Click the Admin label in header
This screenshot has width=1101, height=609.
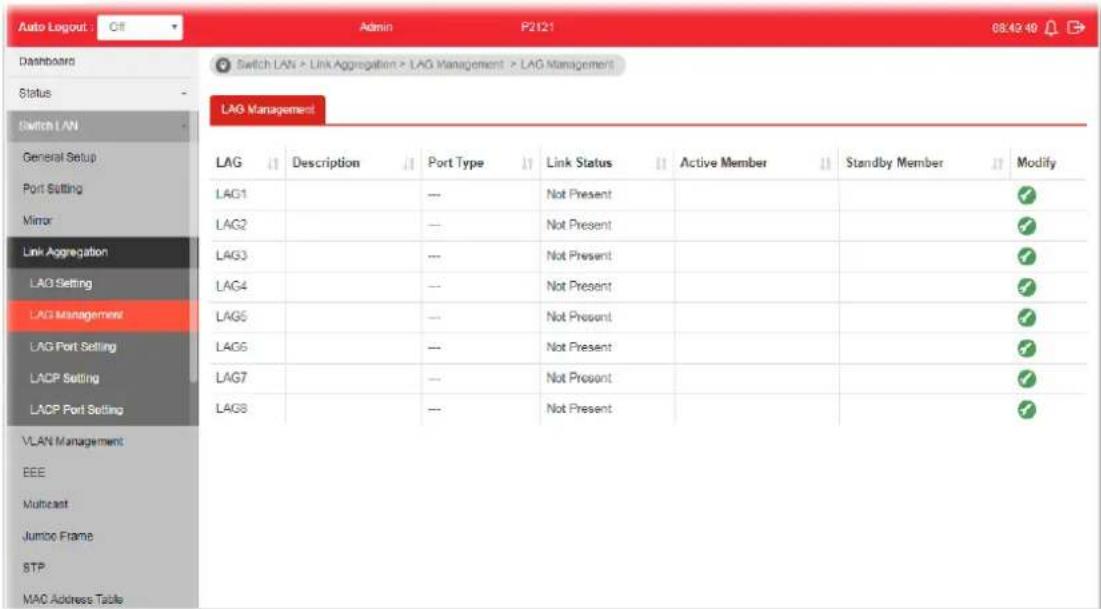(376, 27)
